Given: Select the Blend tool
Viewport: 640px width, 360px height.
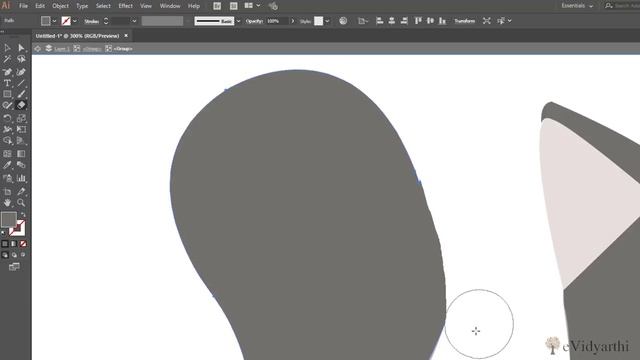Looking at the screenshot, I should (21, 165).
